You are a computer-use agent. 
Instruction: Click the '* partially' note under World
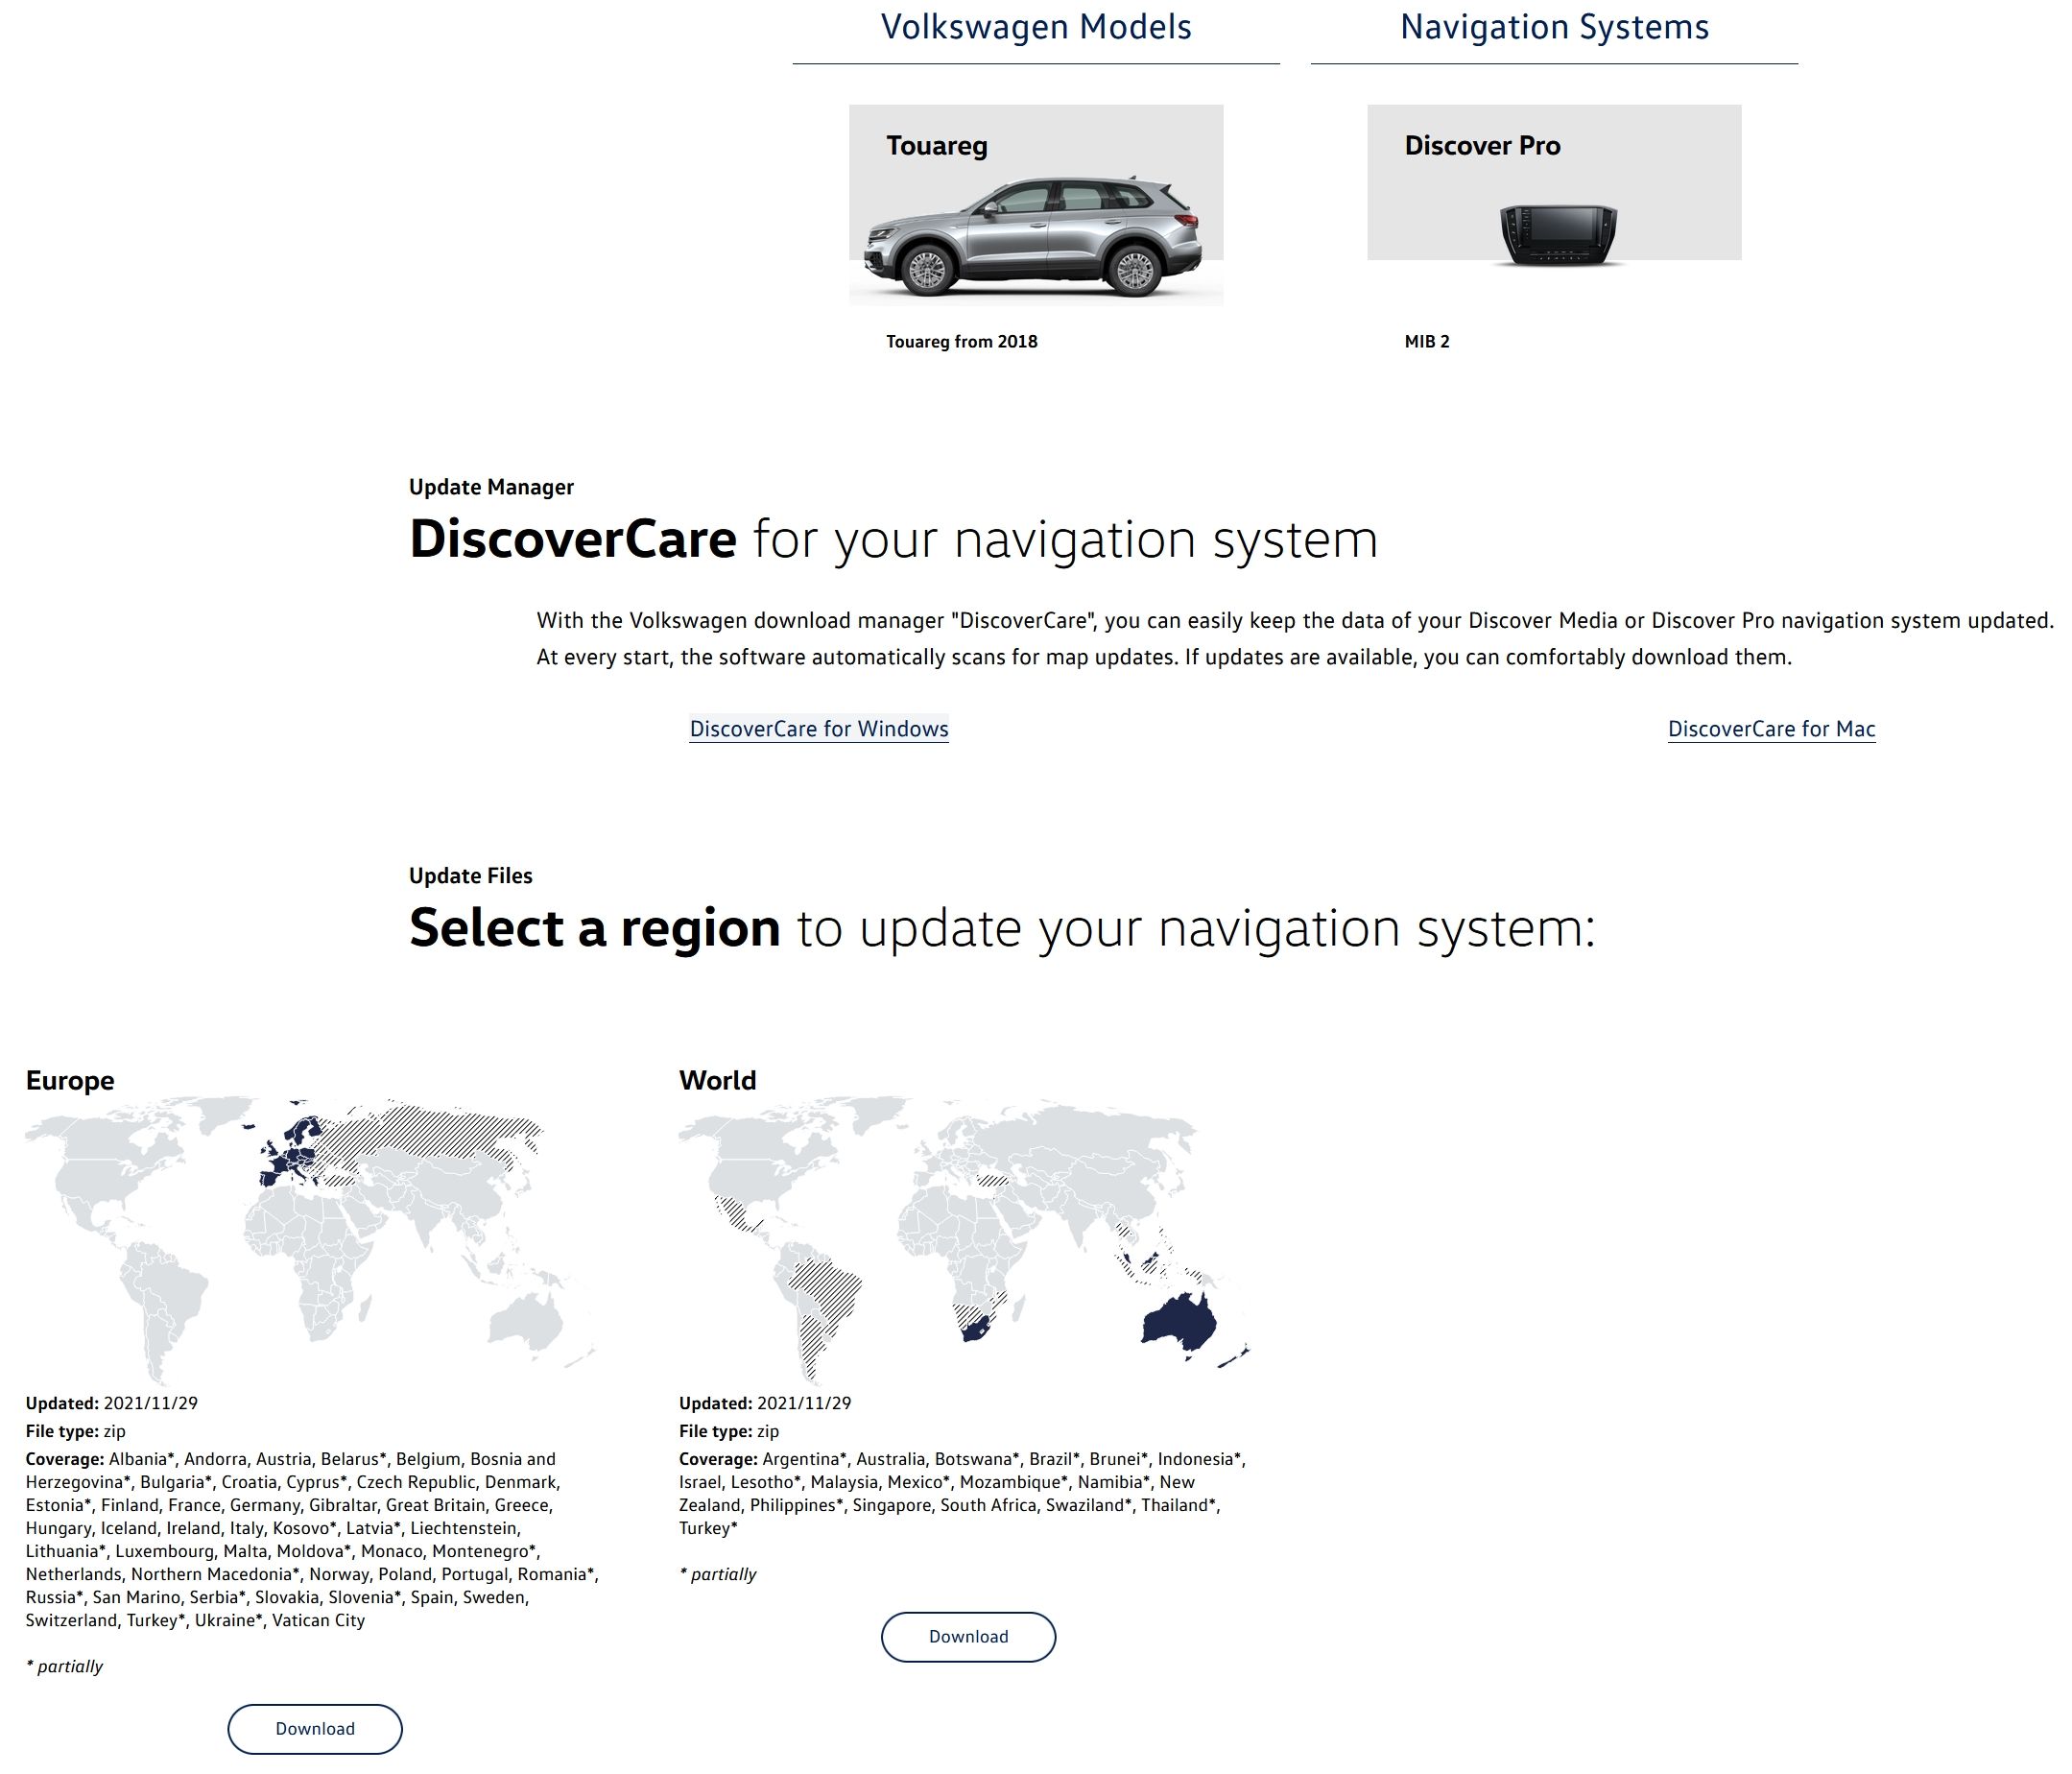coord(717,1574)
